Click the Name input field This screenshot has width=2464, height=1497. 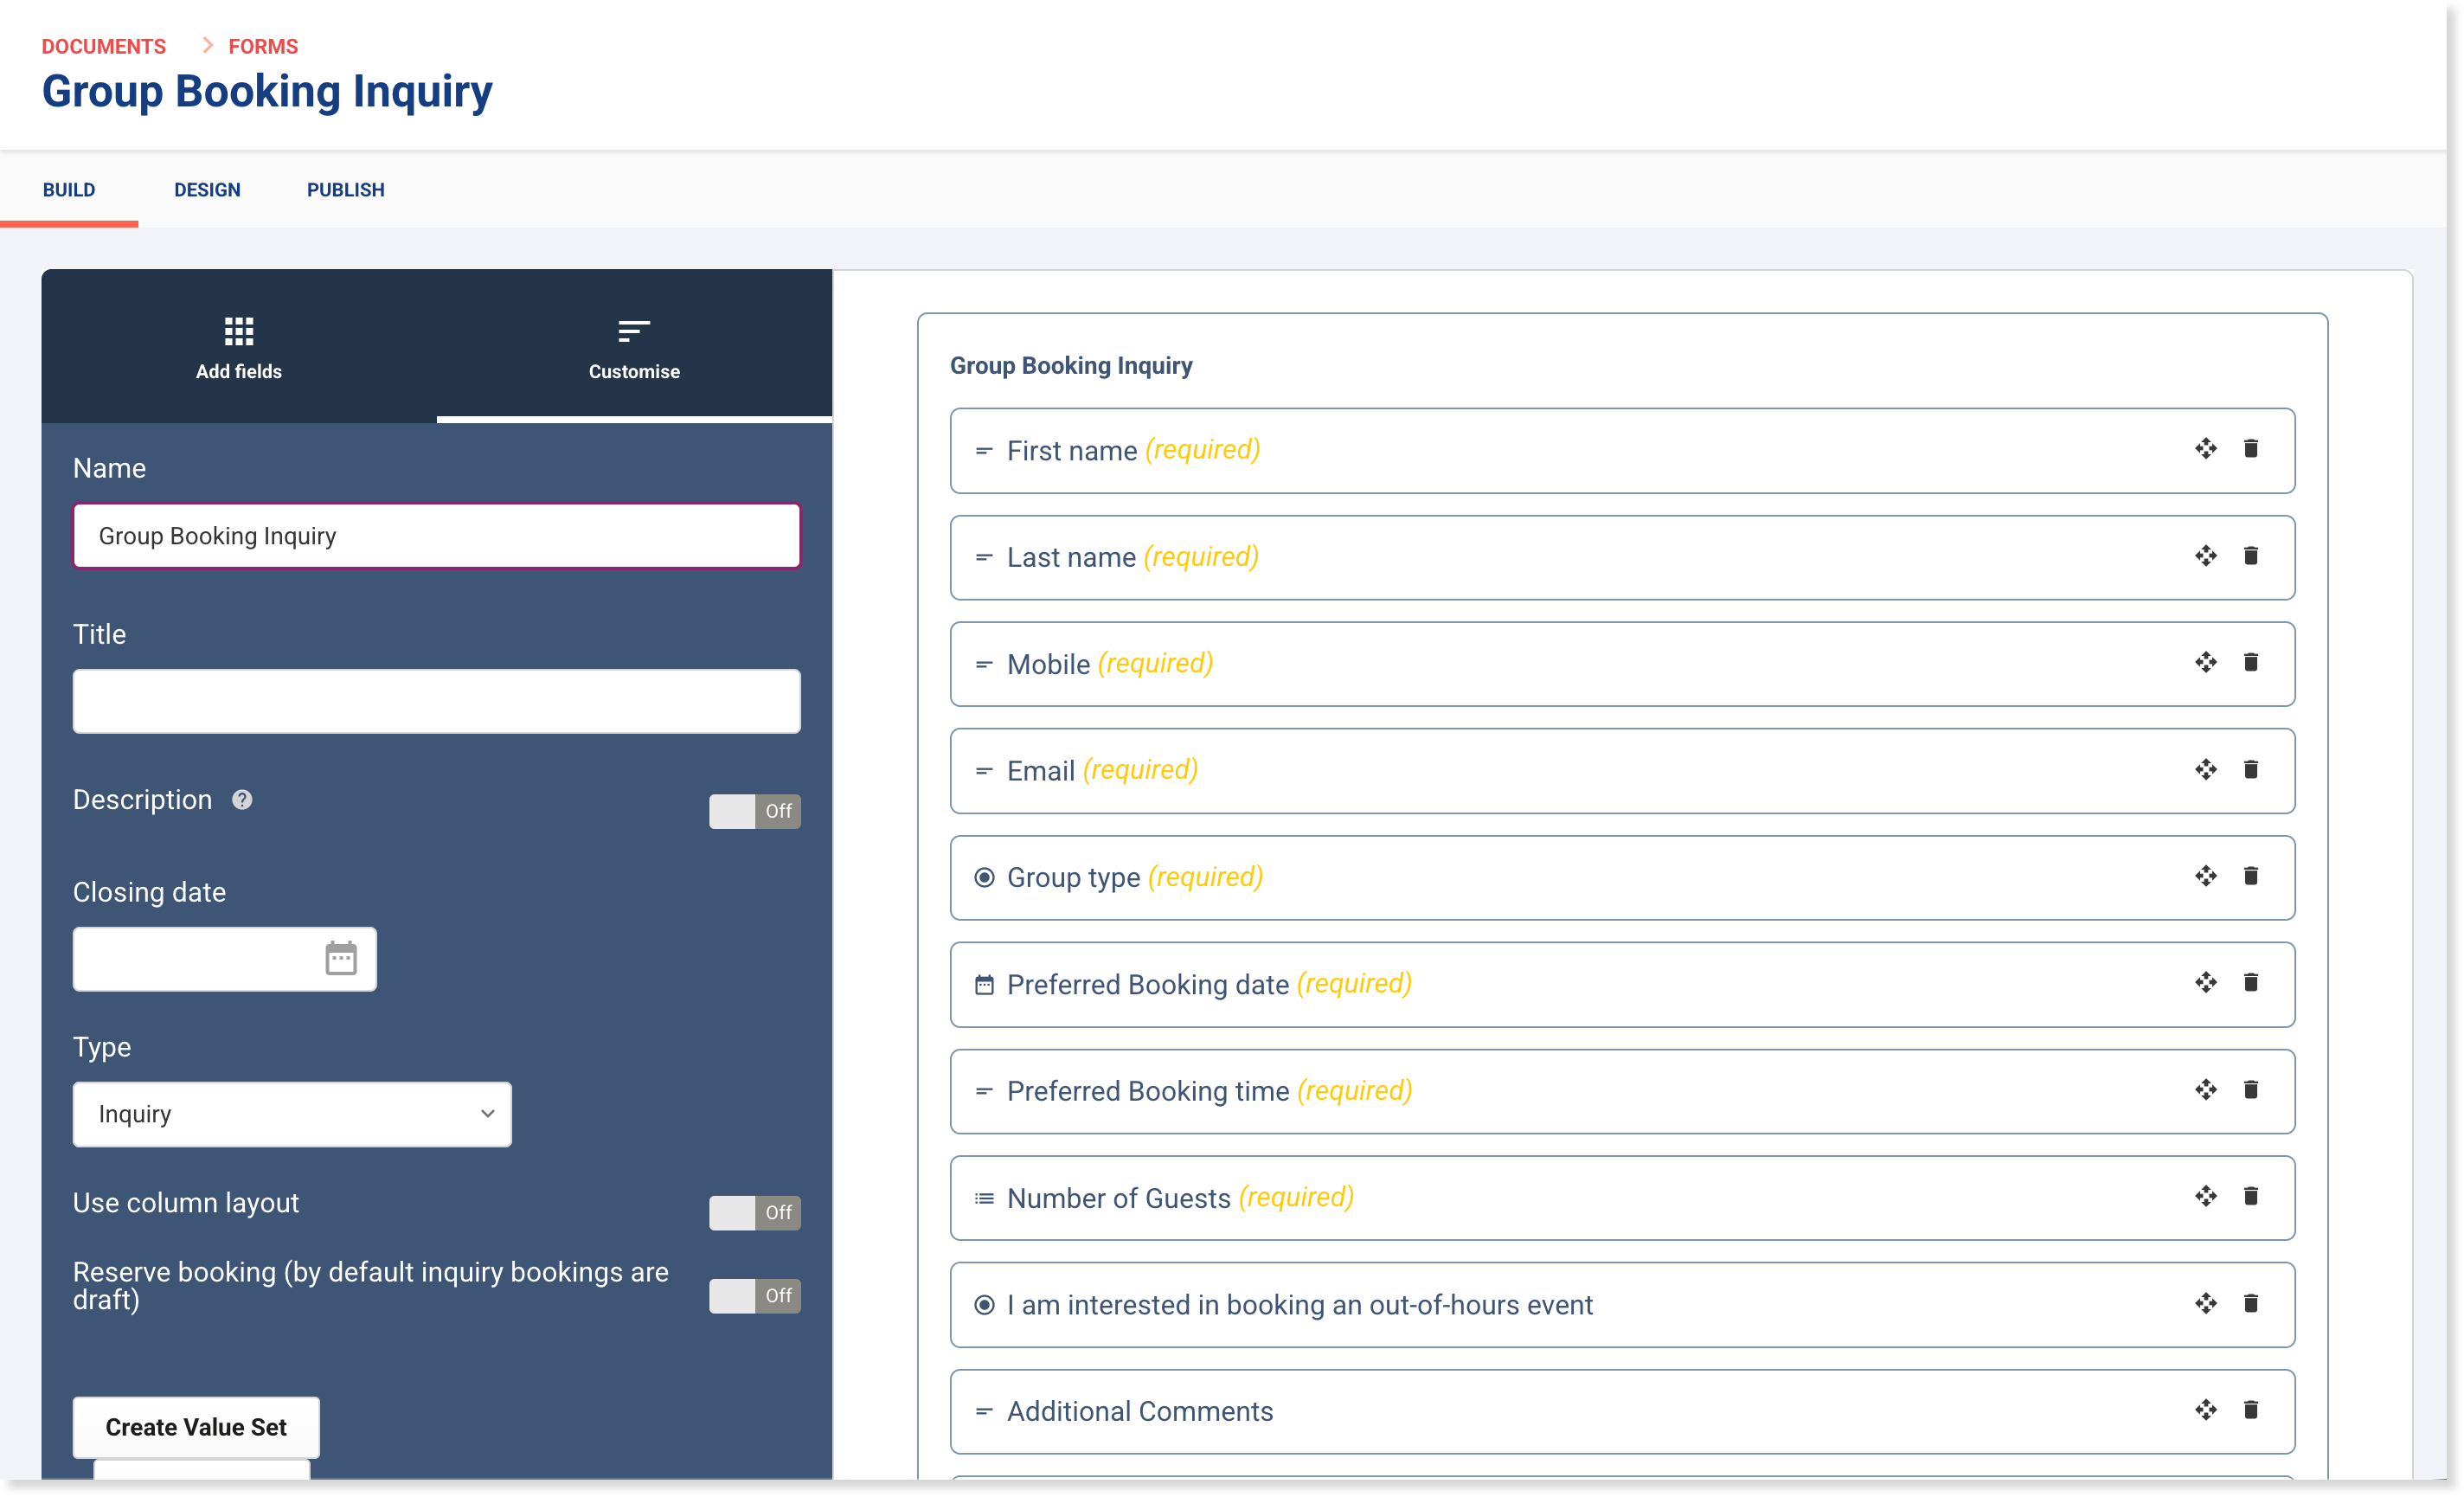point(437,536)
